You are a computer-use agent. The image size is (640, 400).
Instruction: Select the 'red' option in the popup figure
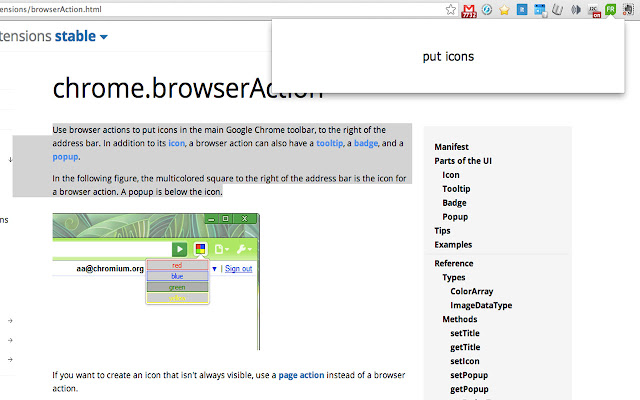point(177,265)
